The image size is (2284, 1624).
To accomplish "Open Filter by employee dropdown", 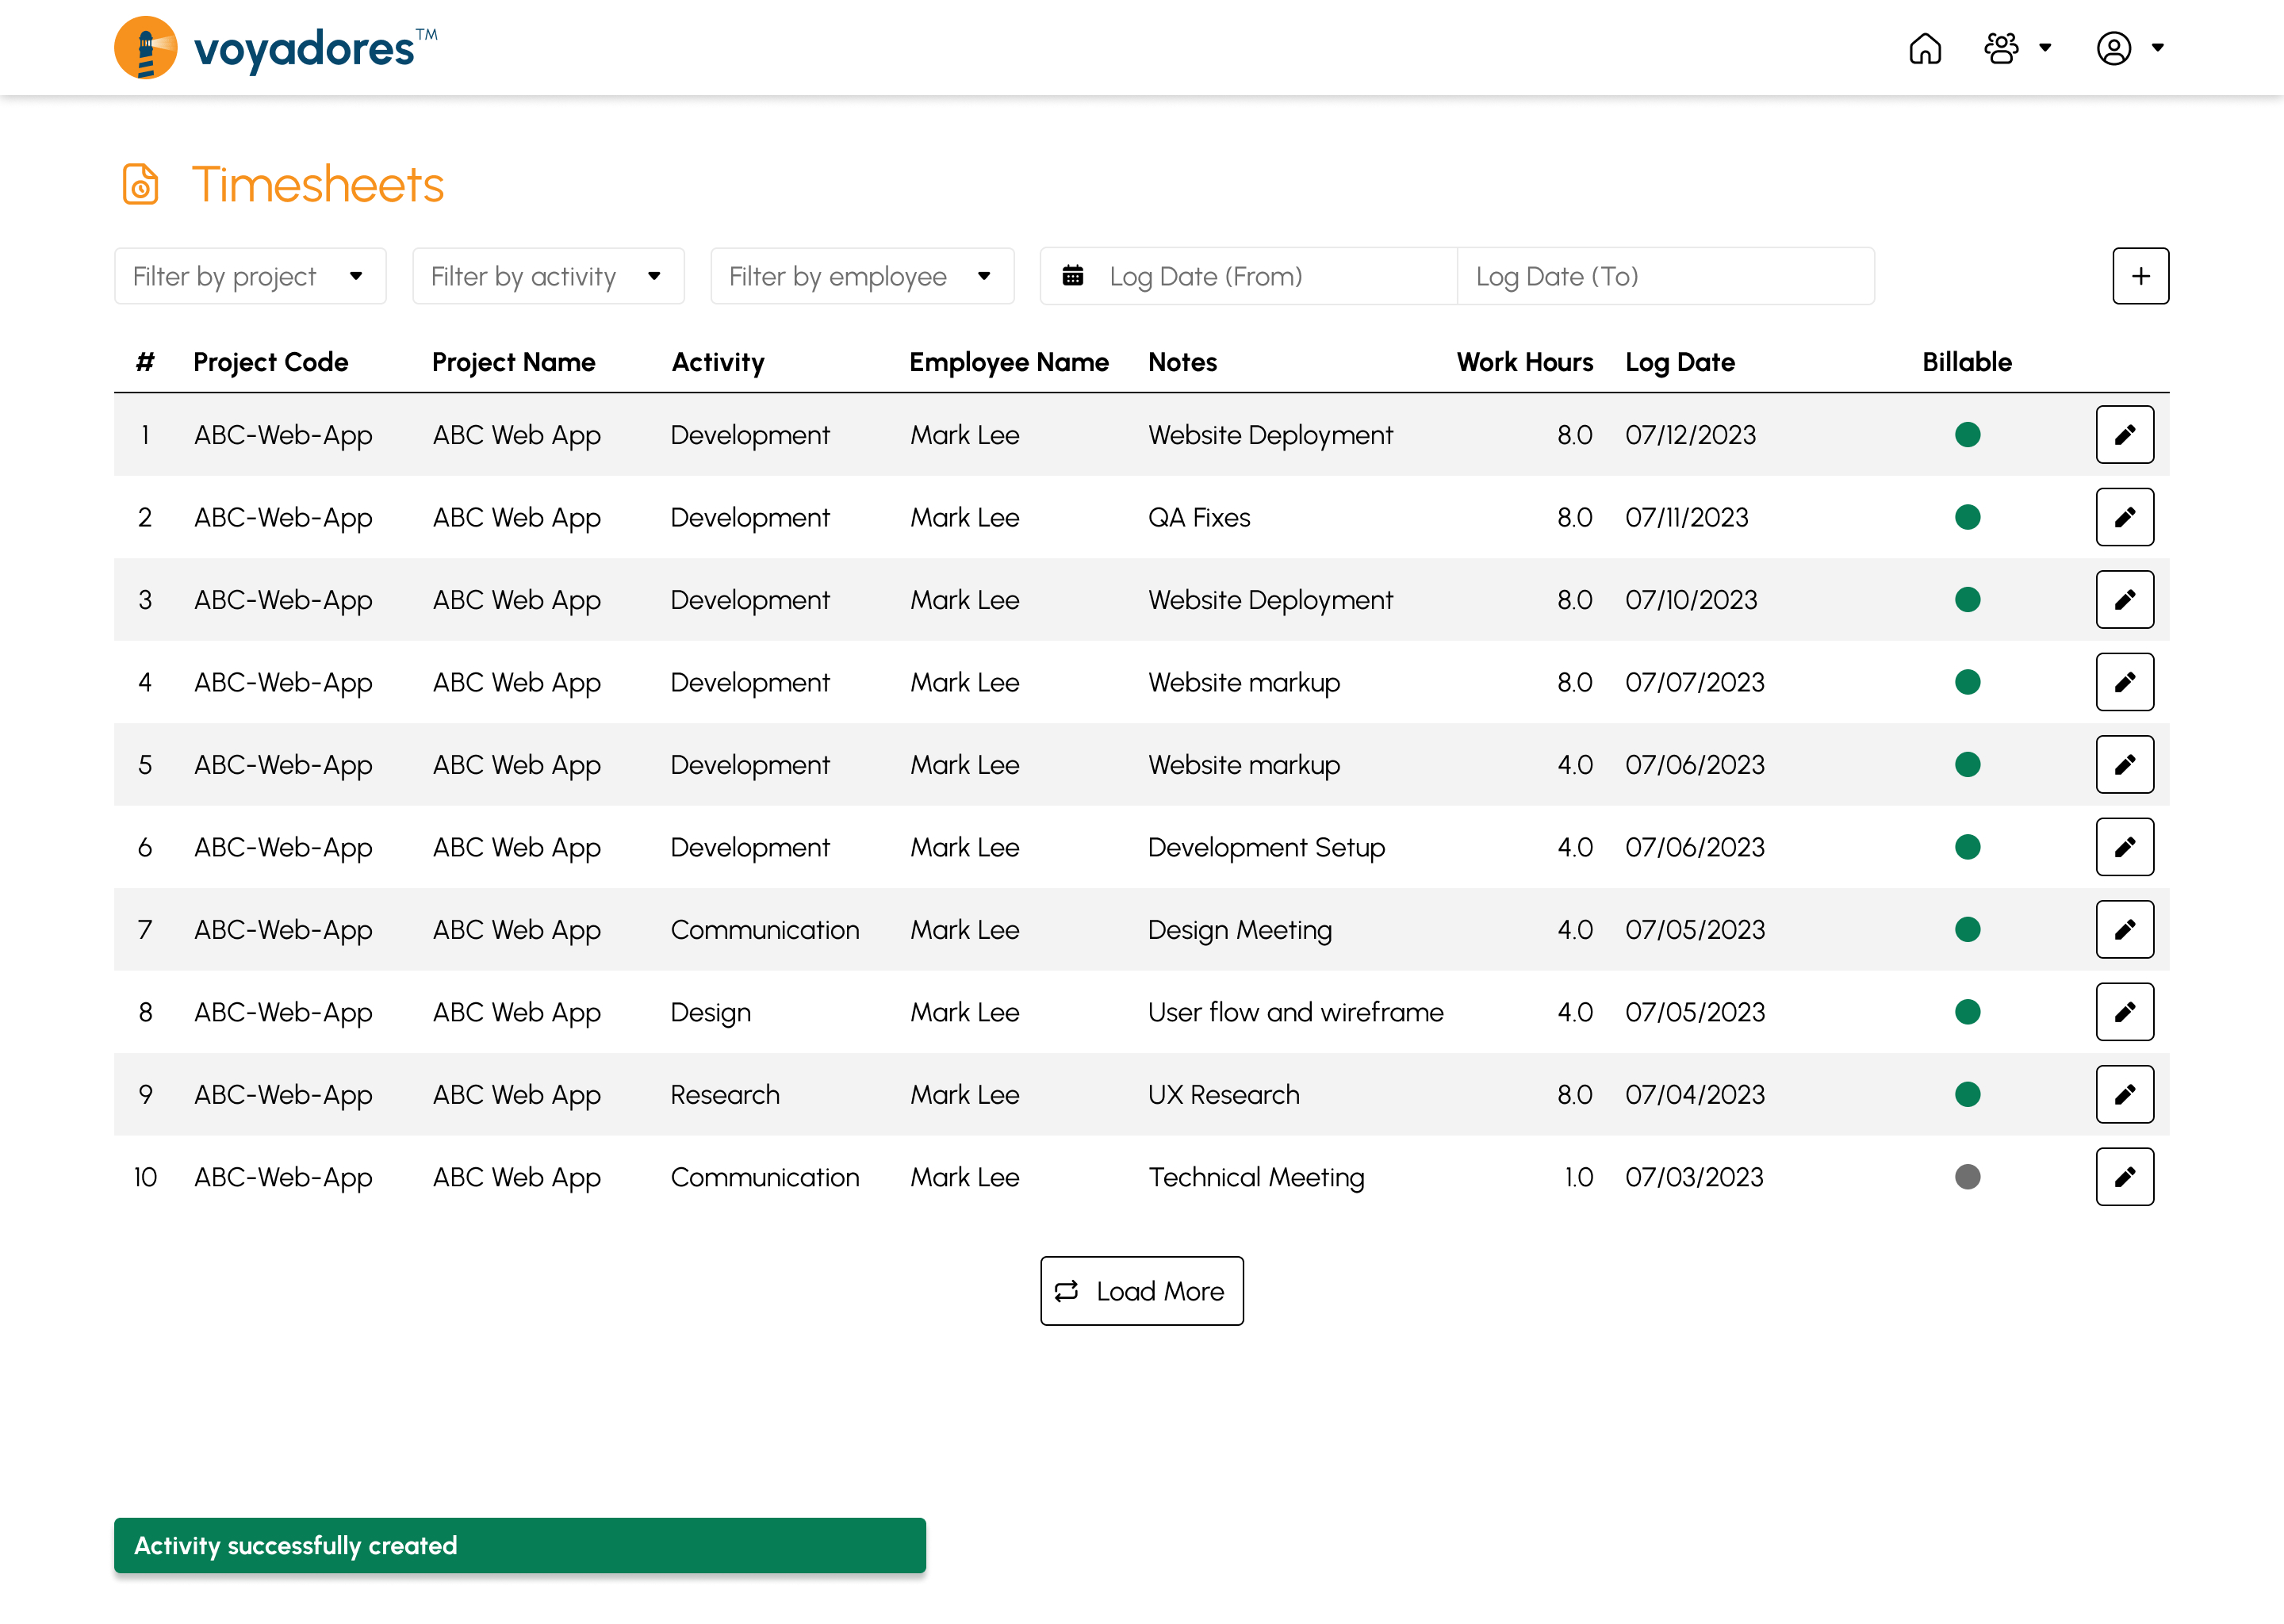I will (862, 276).
